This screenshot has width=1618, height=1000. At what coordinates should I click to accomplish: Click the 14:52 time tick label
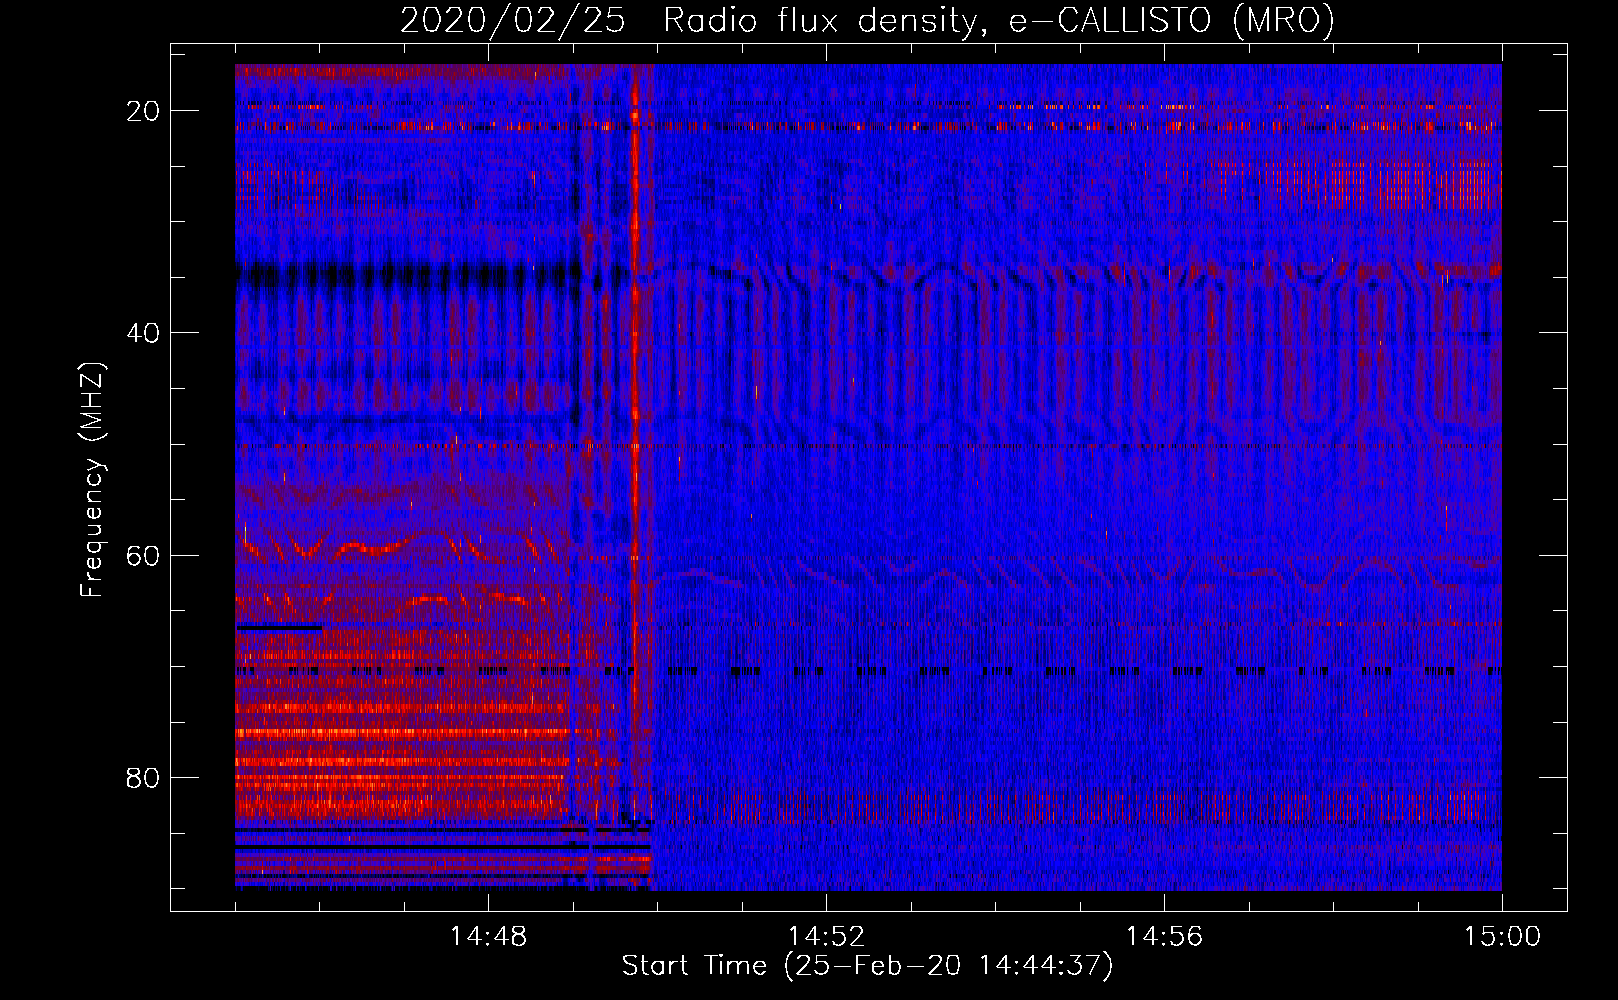coord(826,937)
